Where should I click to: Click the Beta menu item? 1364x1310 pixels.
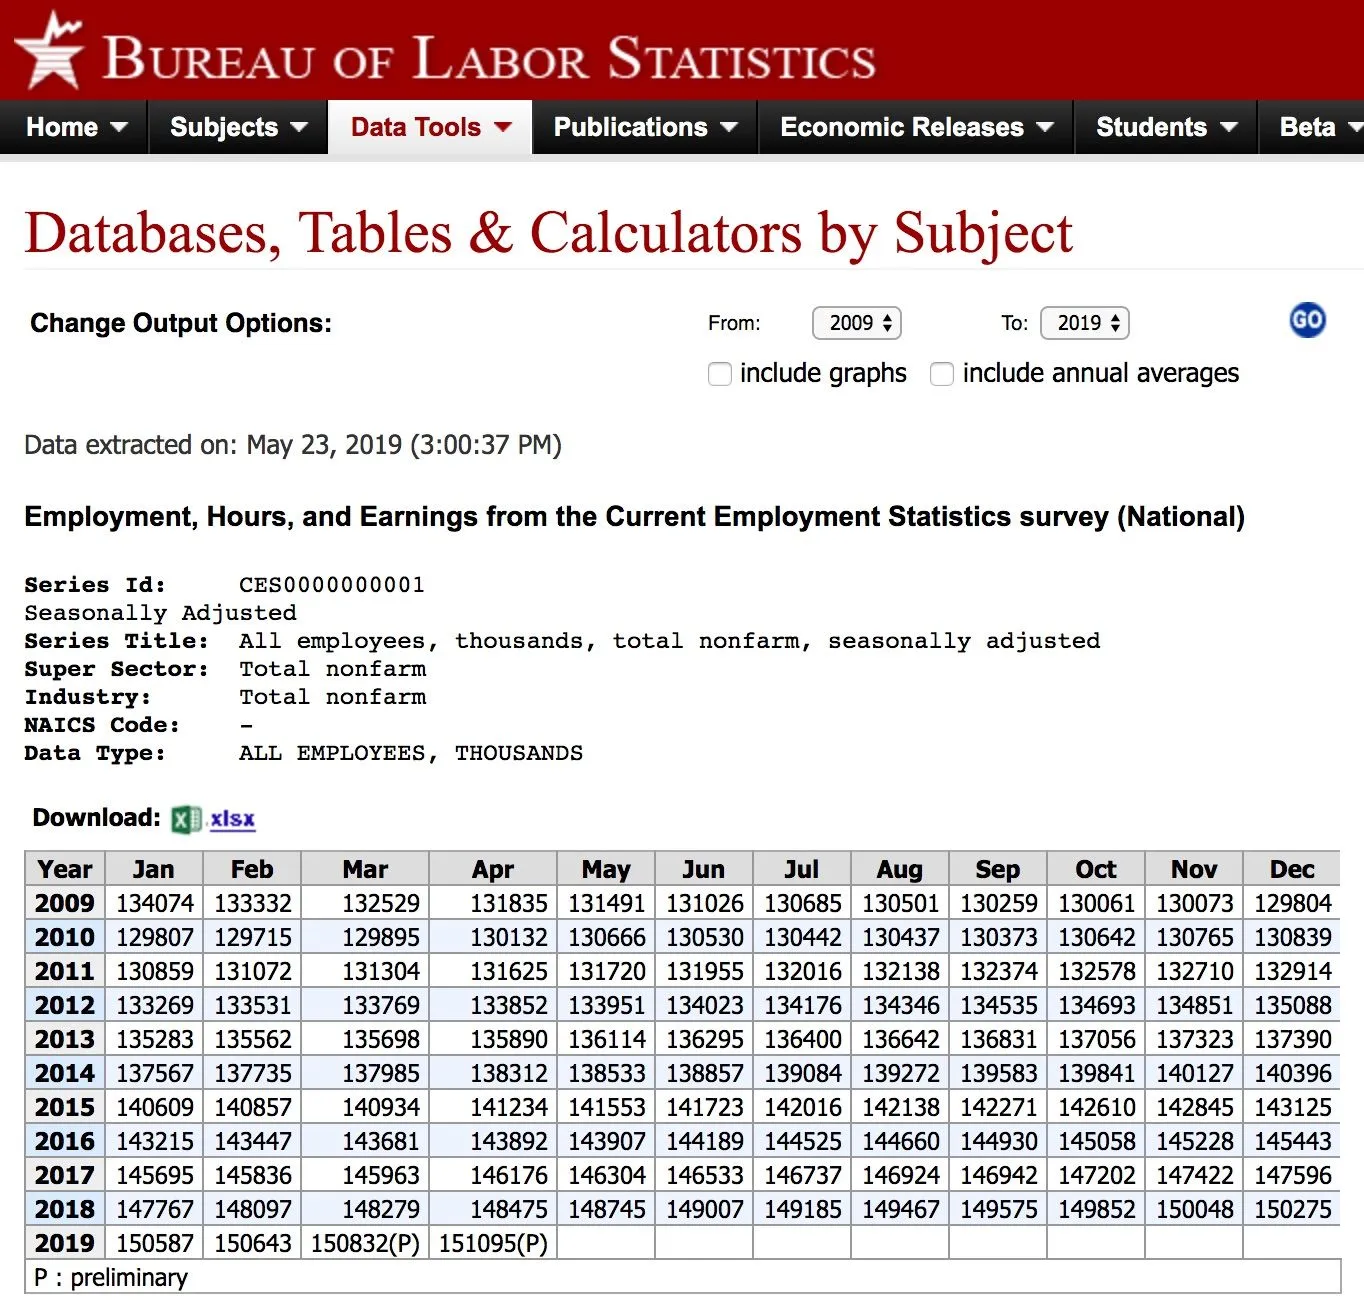1315,127
